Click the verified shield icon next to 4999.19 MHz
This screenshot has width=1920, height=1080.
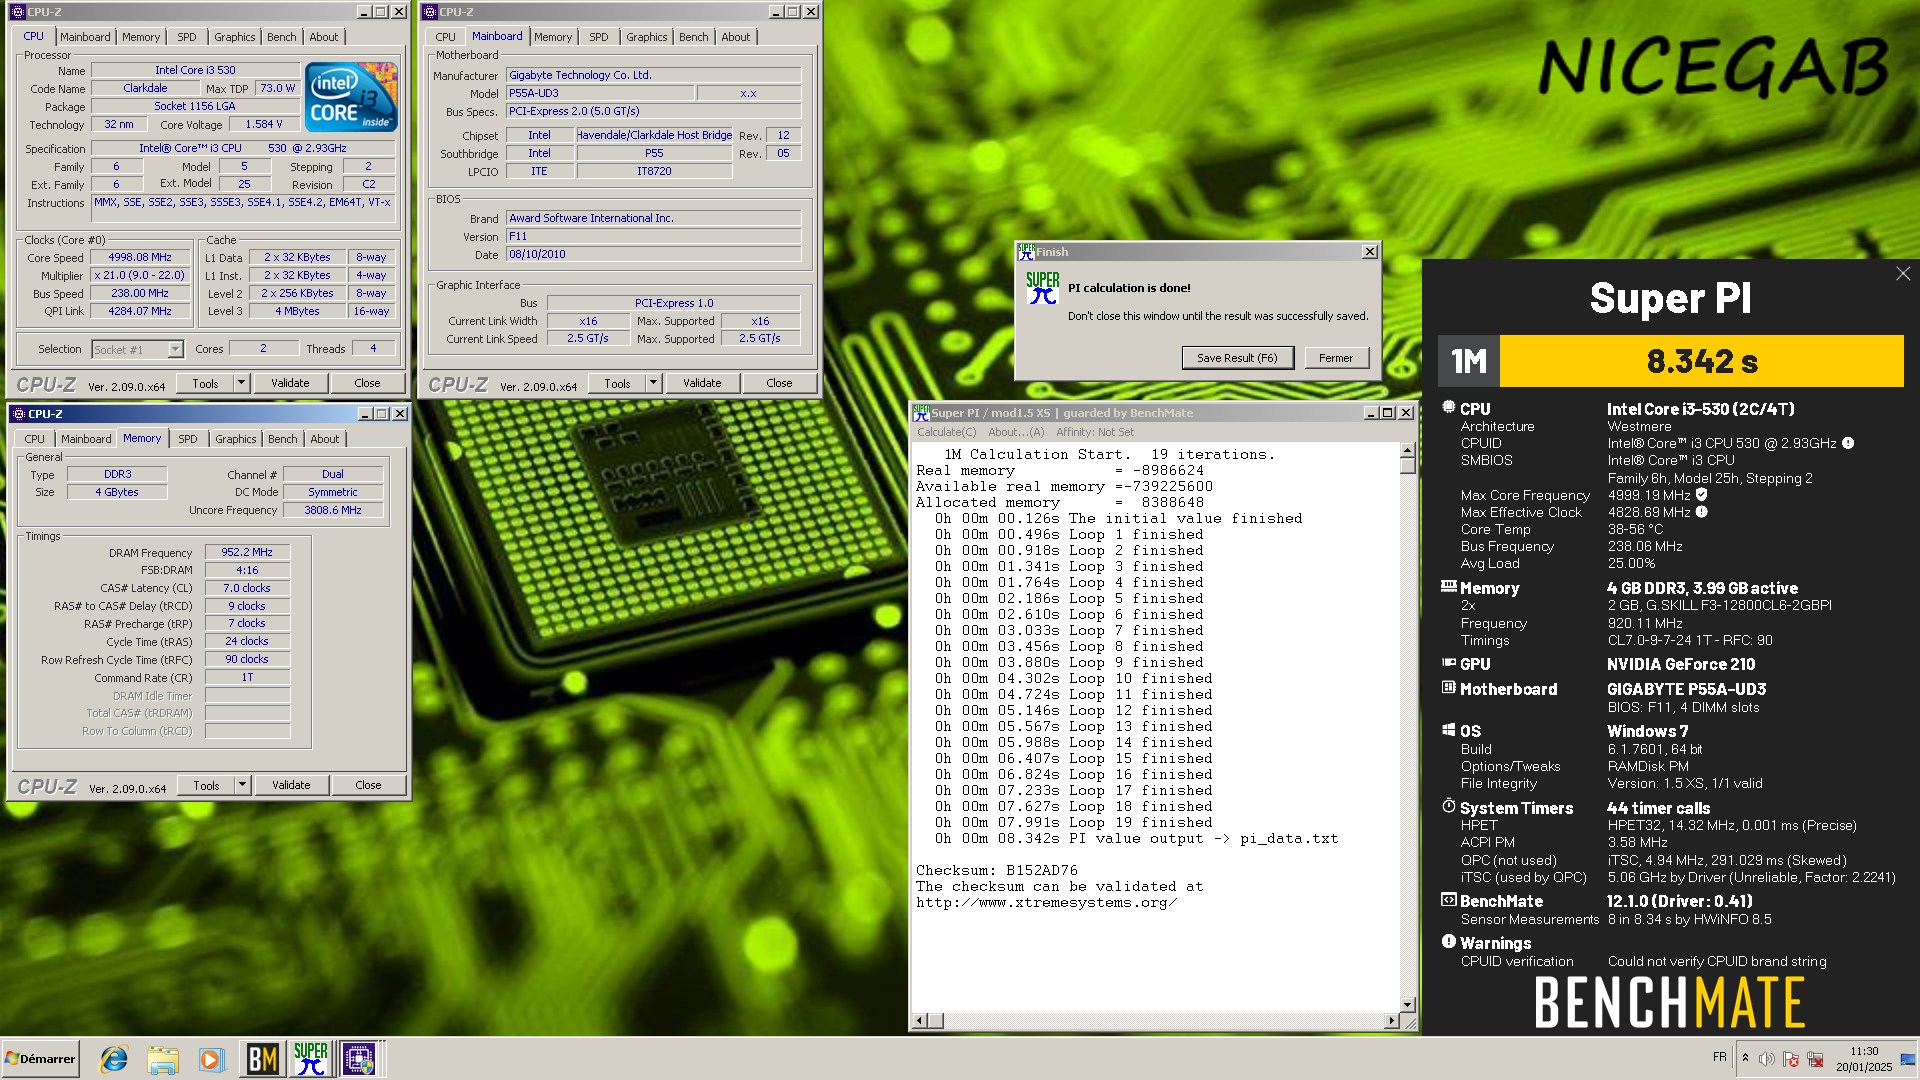tap(1701, 494)
